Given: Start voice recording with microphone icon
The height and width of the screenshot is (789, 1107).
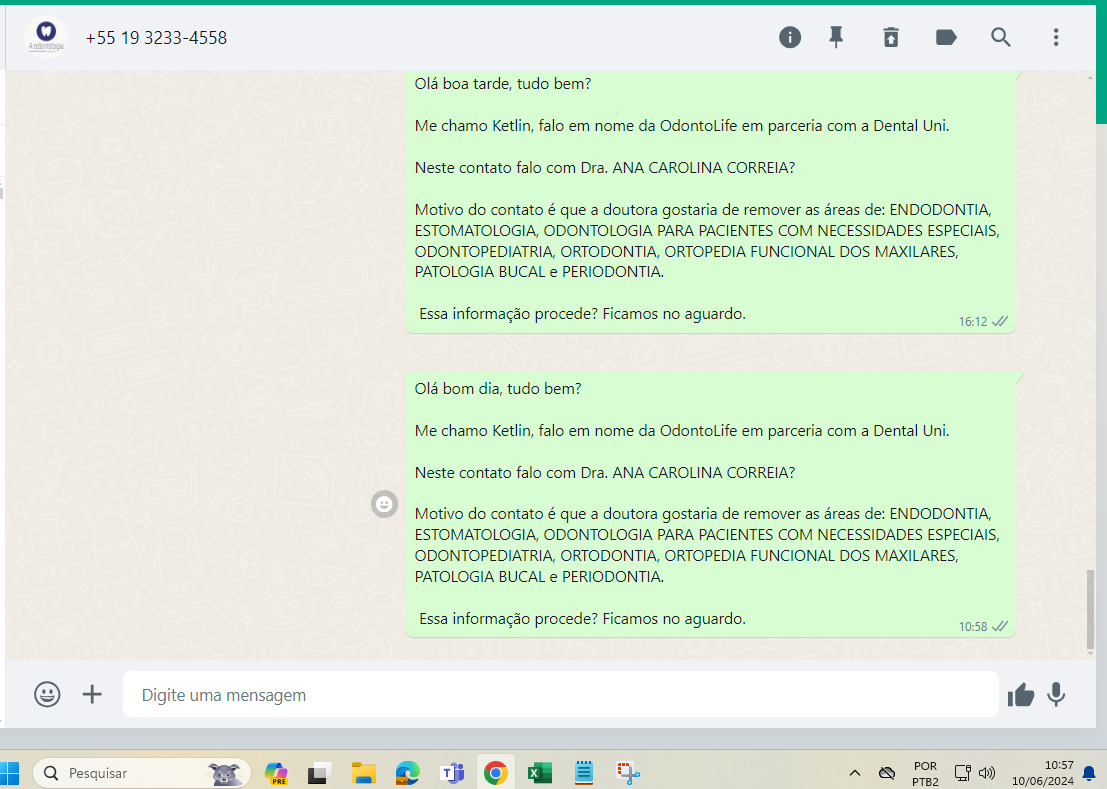Looking at the screenshot, I should click(1055, 694).
